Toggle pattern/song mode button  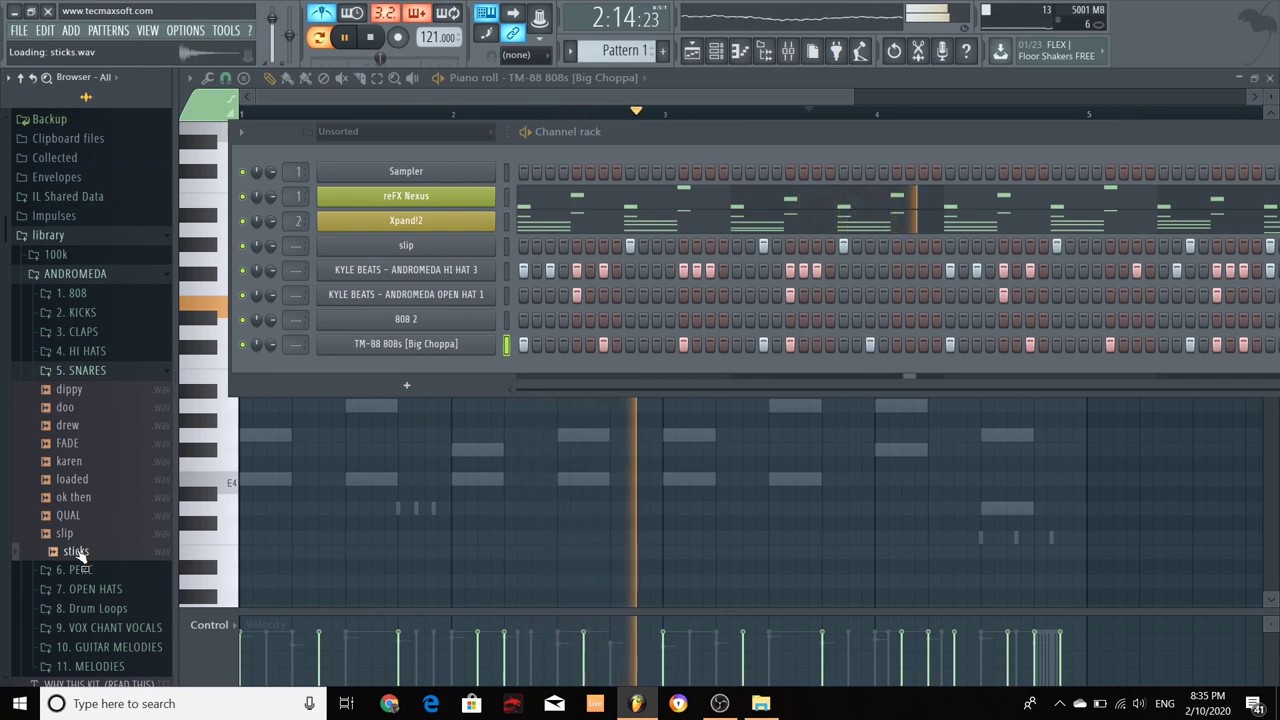(318, 37)
